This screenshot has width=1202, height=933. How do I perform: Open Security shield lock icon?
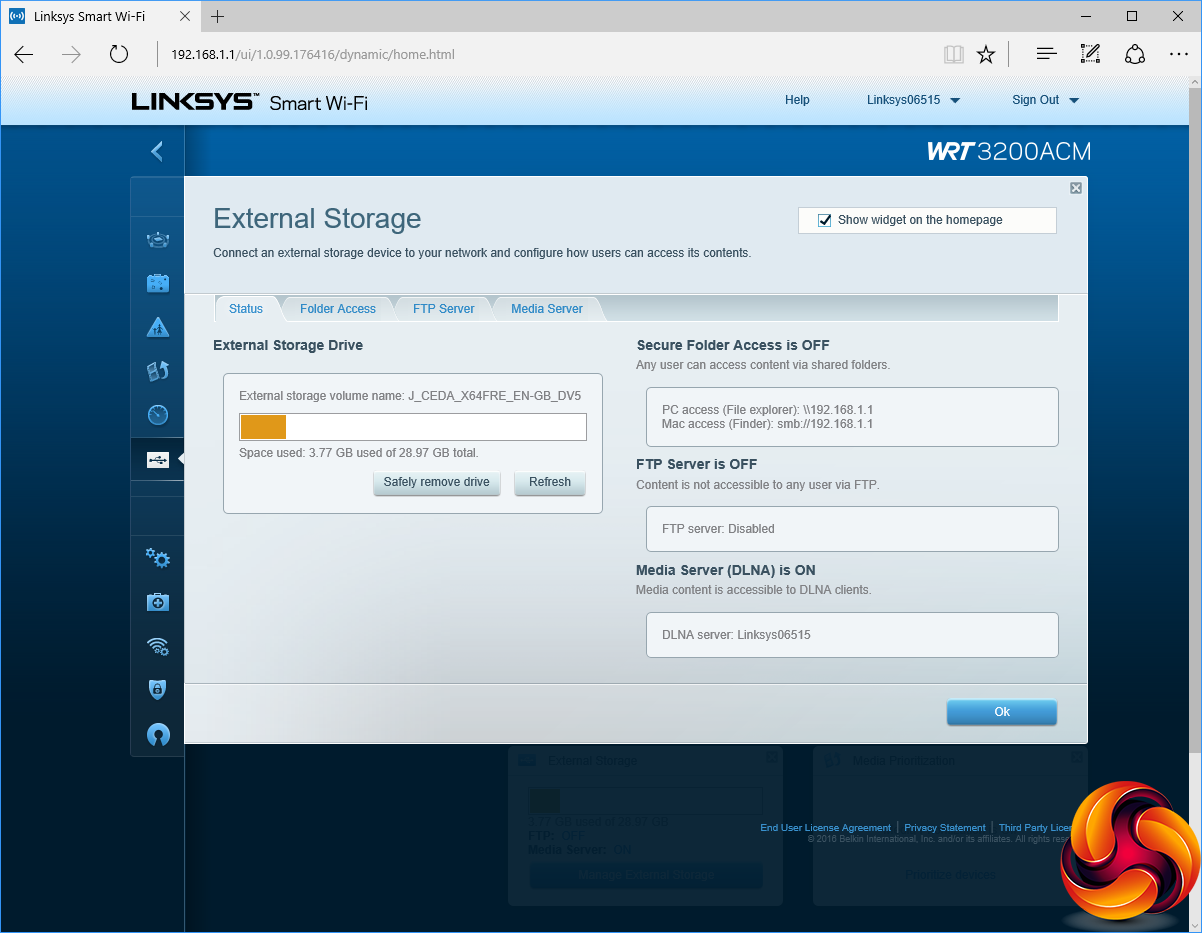click(x=157, y=690)
